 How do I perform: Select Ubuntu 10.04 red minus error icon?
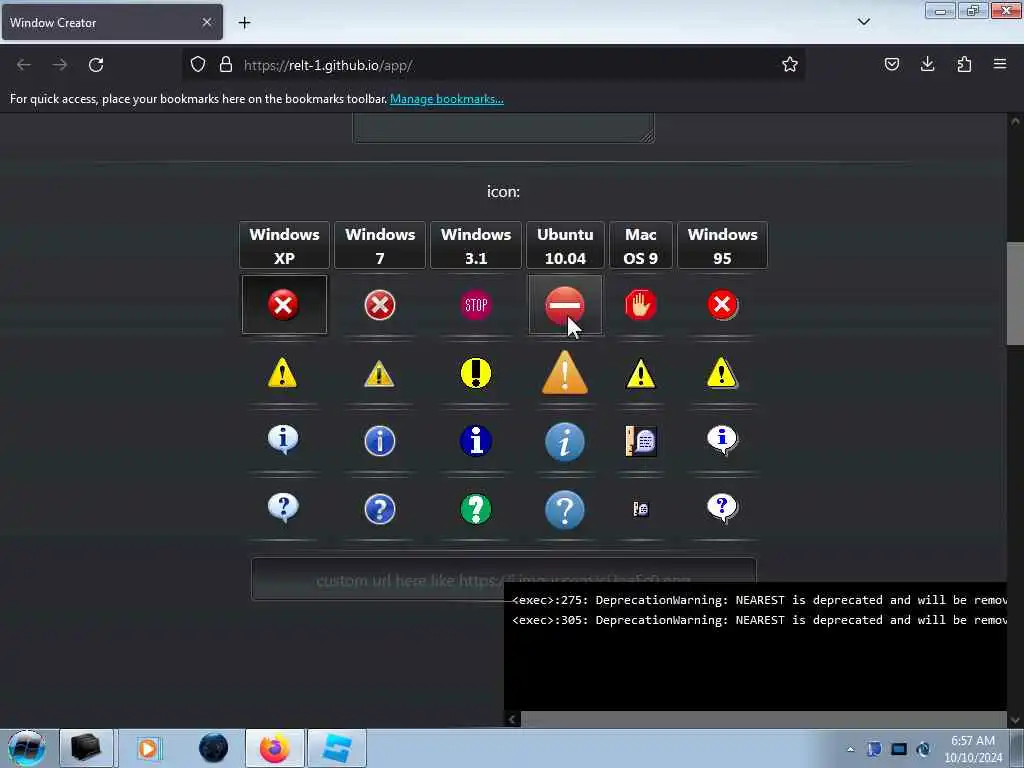tap(565, 305)
